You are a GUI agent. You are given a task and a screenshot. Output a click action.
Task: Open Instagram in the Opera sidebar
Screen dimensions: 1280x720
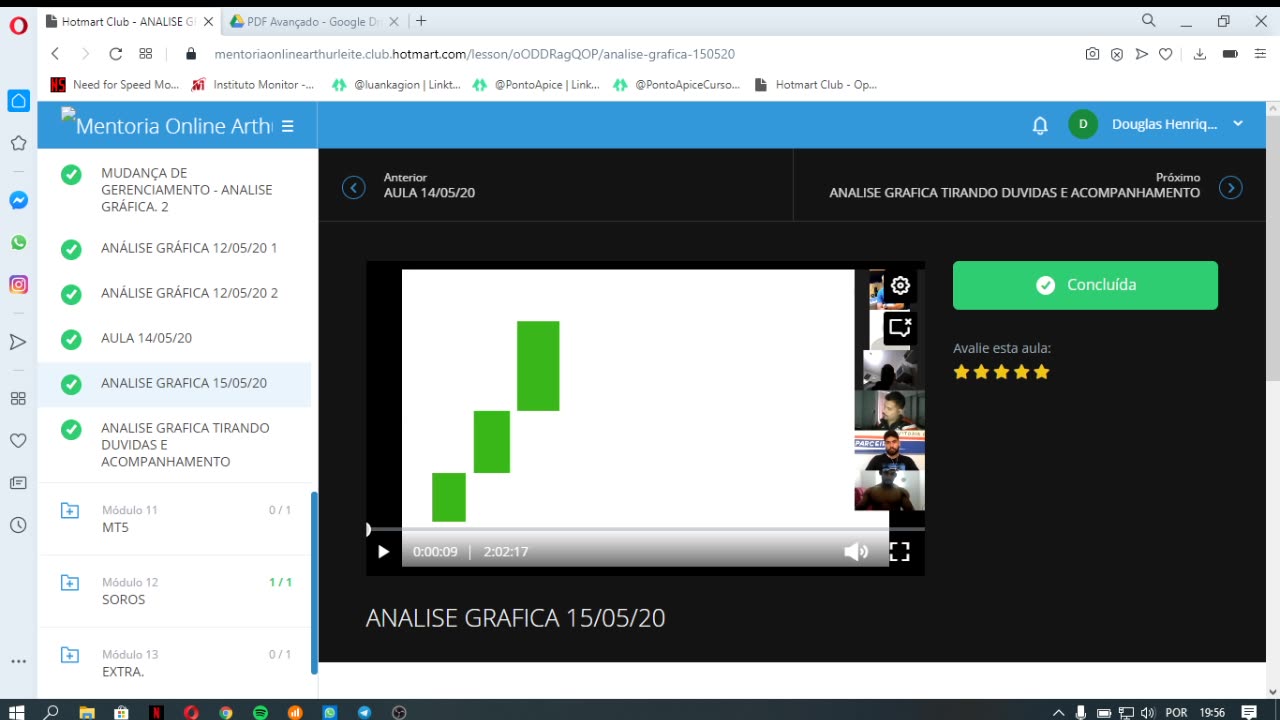[x=18, y=284]
